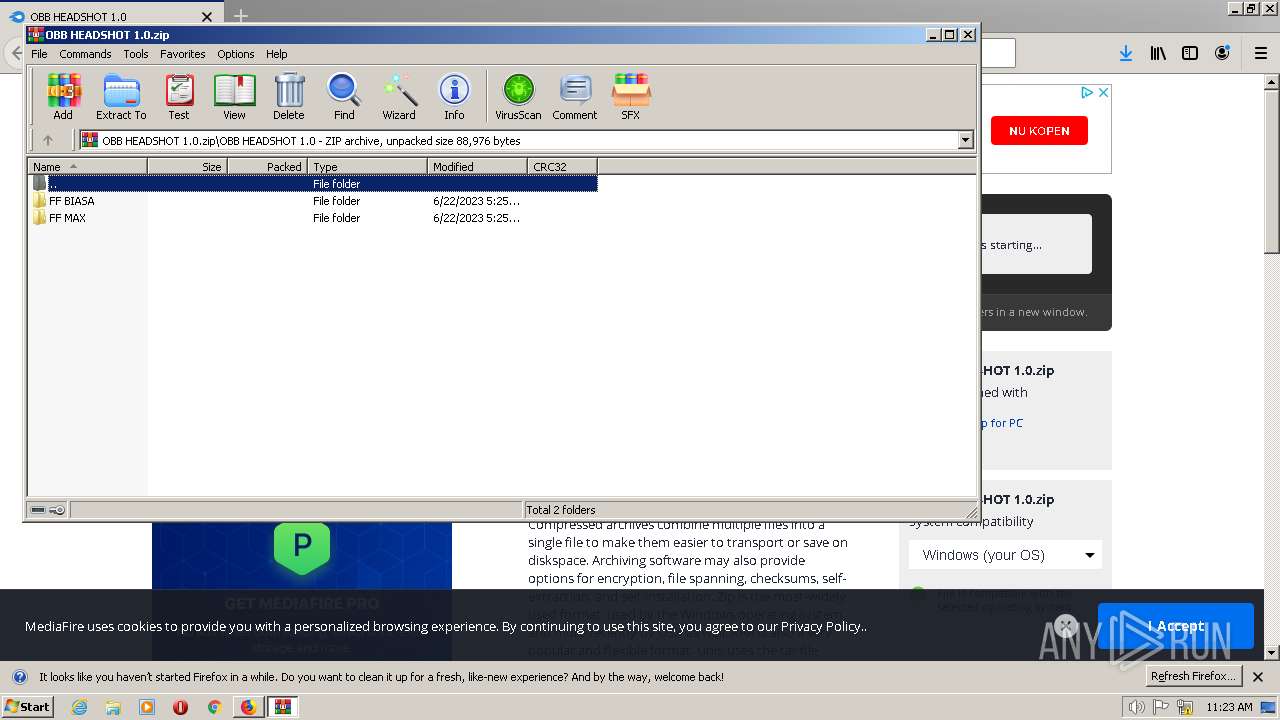Click the WinRAR status bar drive icon
1280x720 pixels.
(38, 510)
